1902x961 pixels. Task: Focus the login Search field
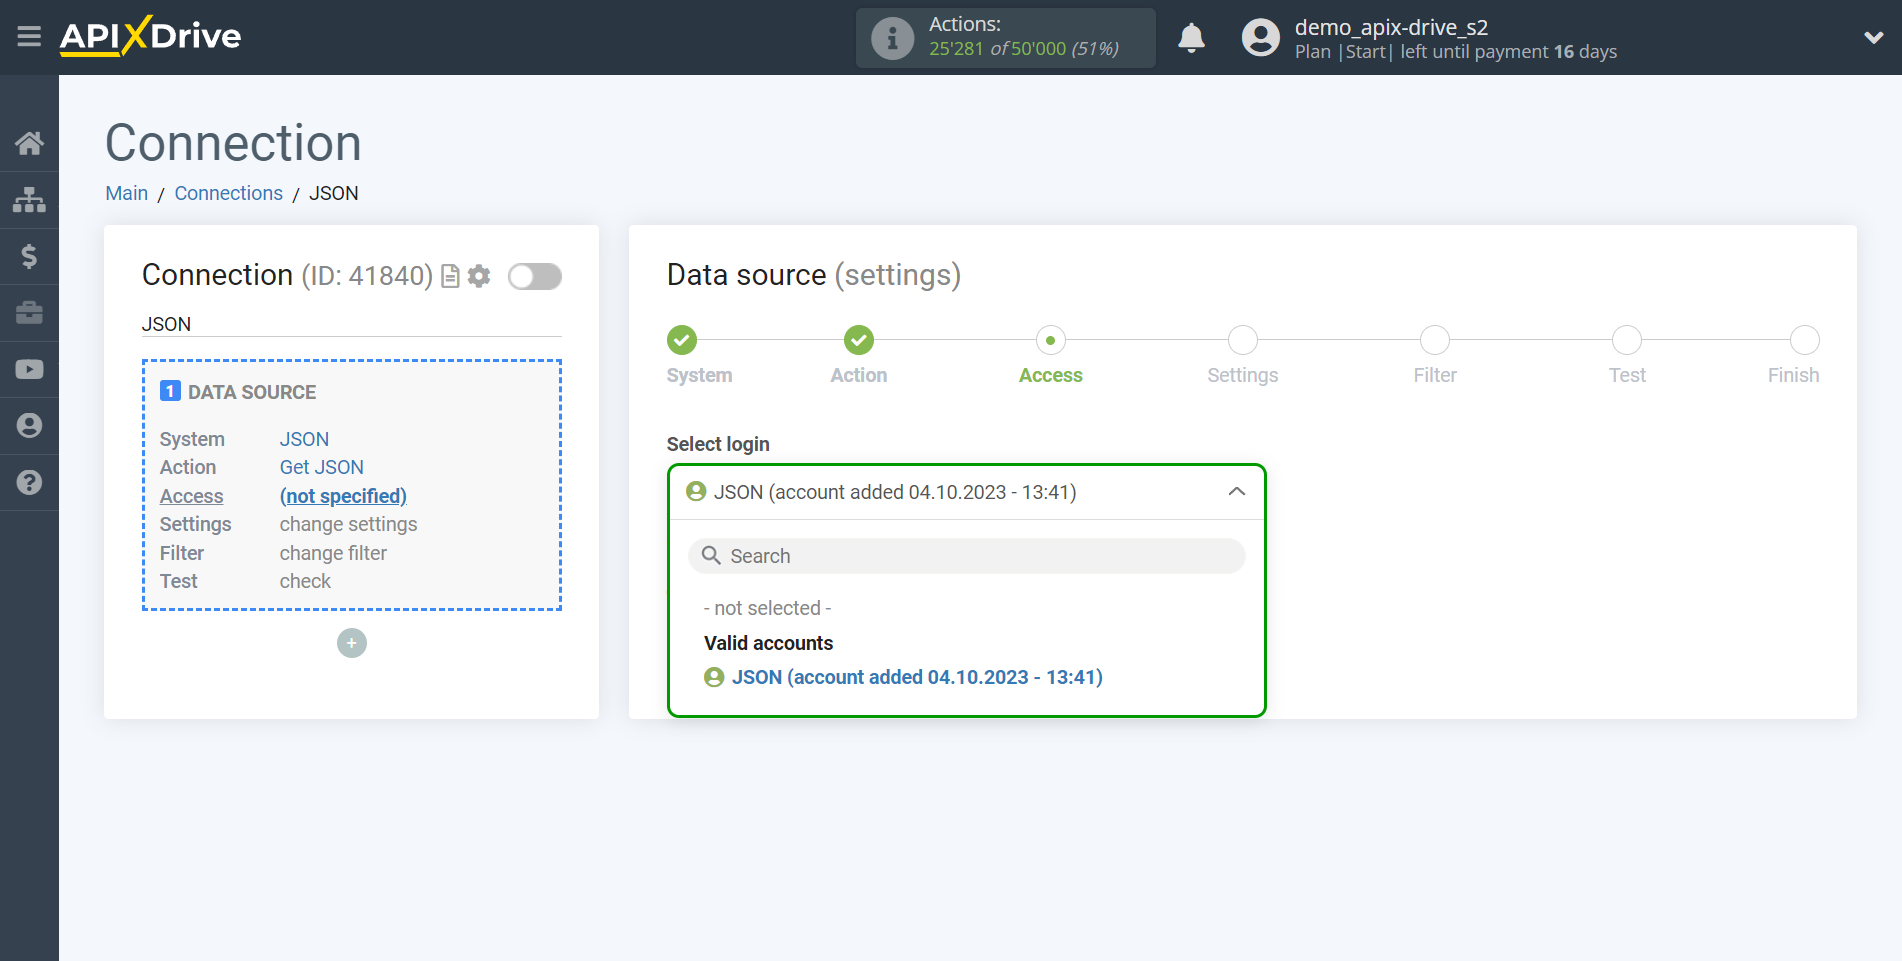click(x=966, y=556)
